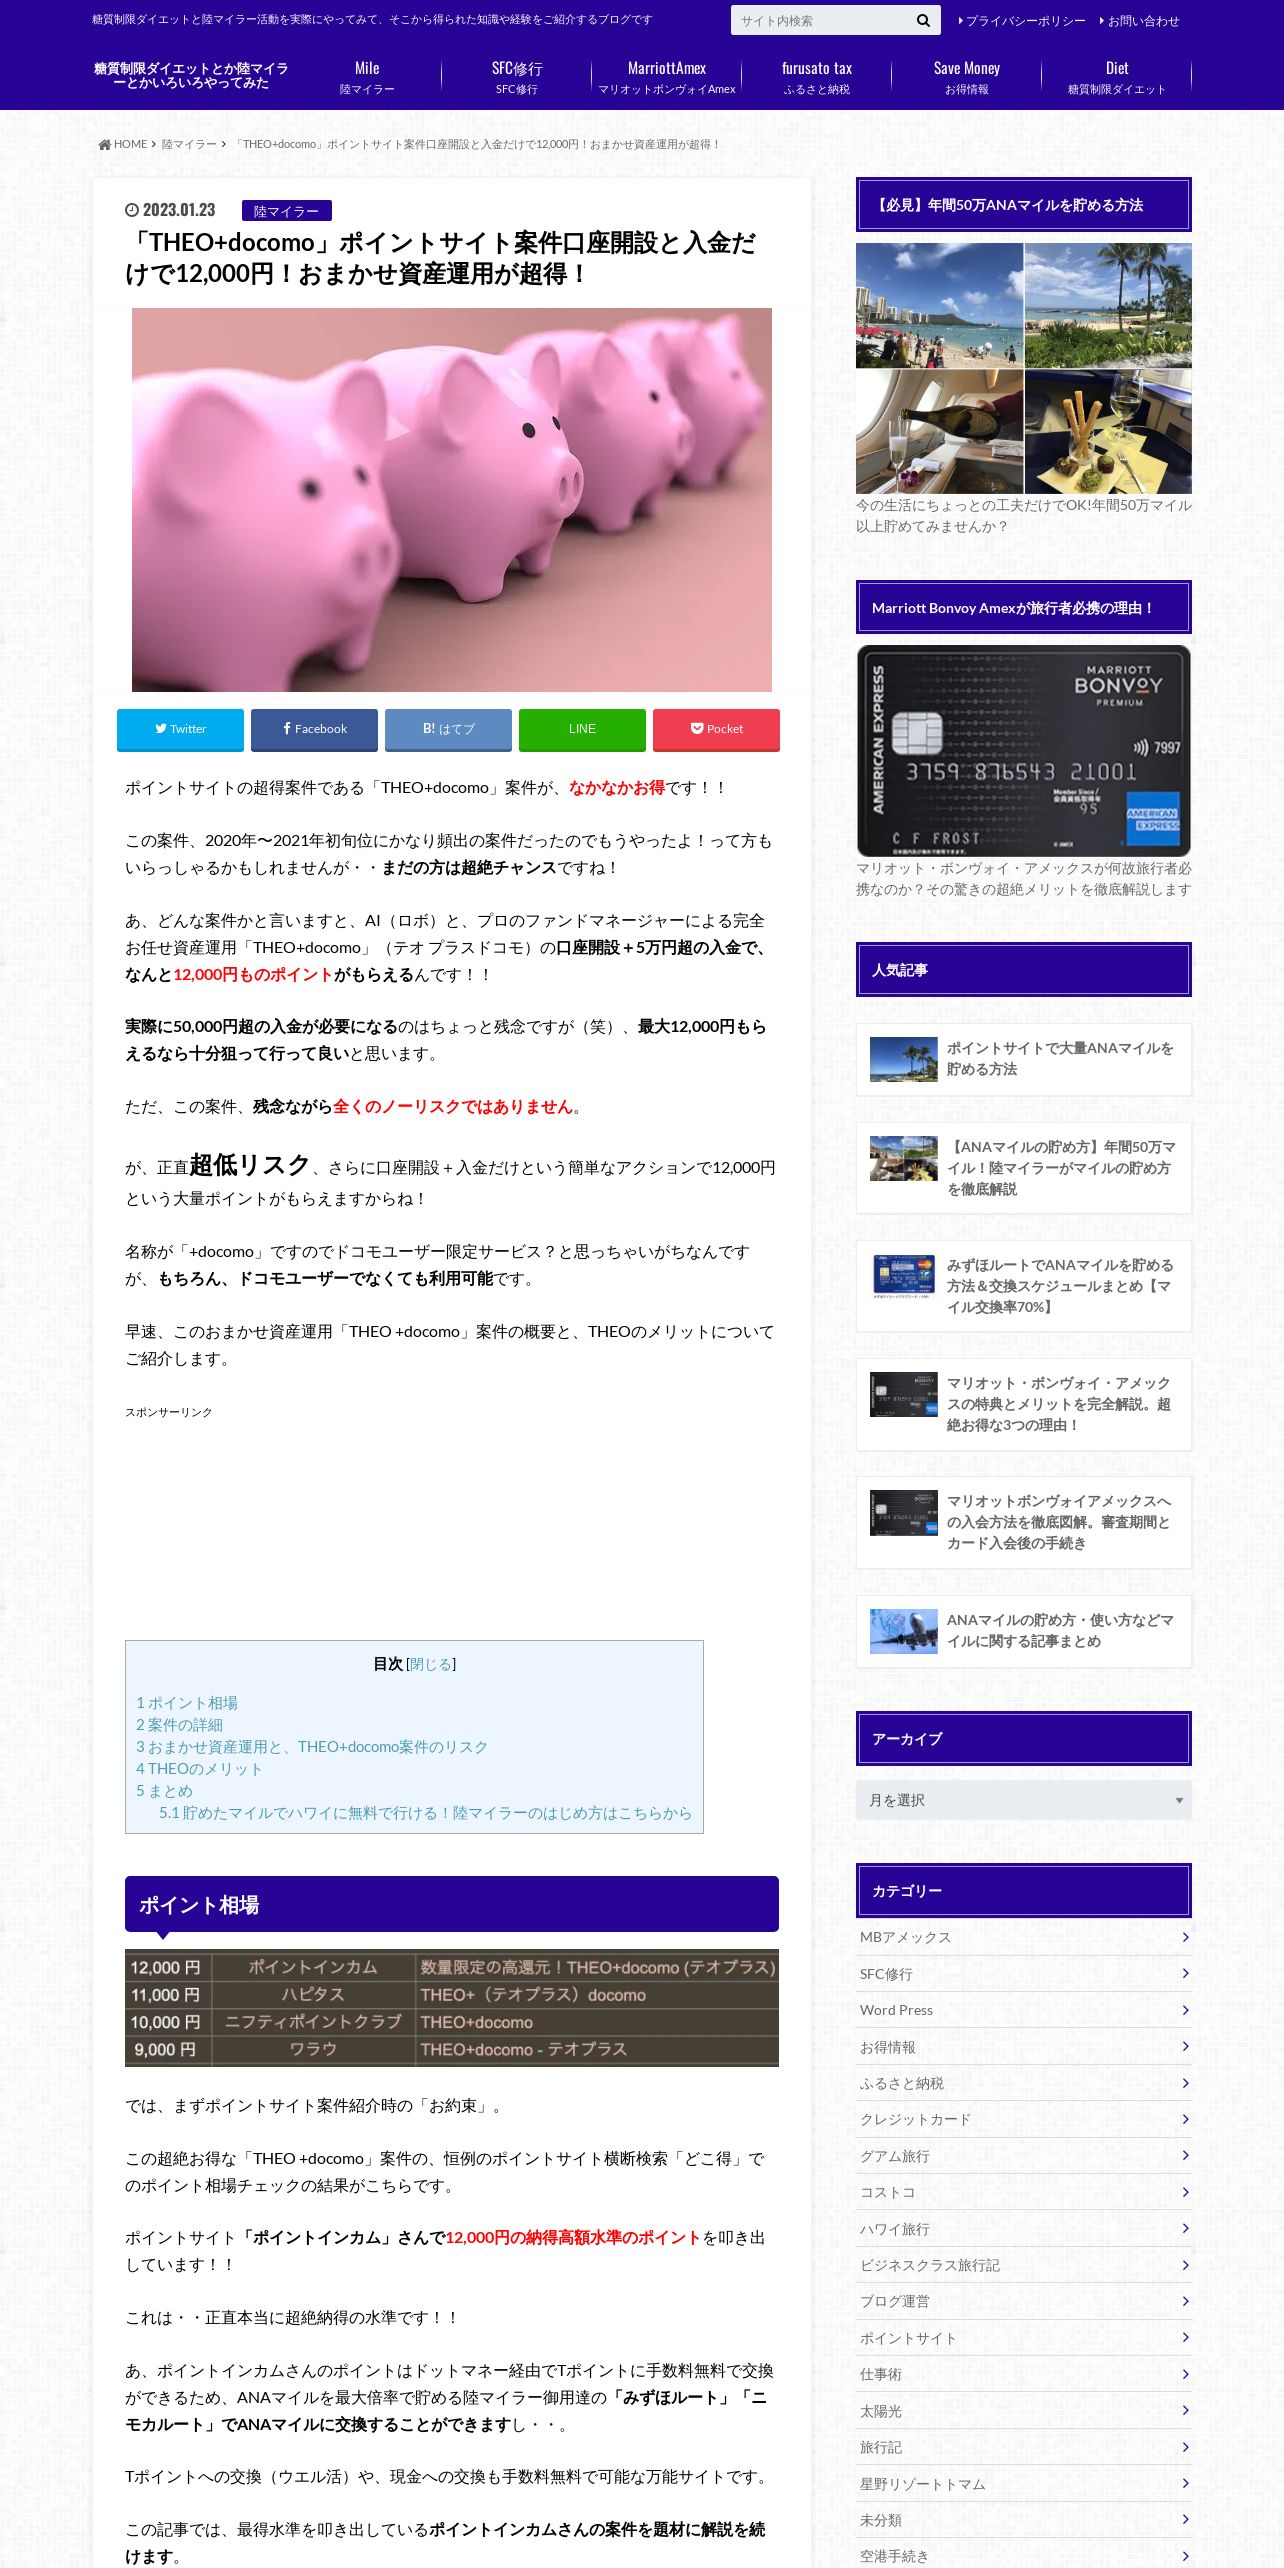Viewport: 1284px width, 2568px height.
Task: Jump to 1 ポイント相場 section
Action: coord(187,1703)
